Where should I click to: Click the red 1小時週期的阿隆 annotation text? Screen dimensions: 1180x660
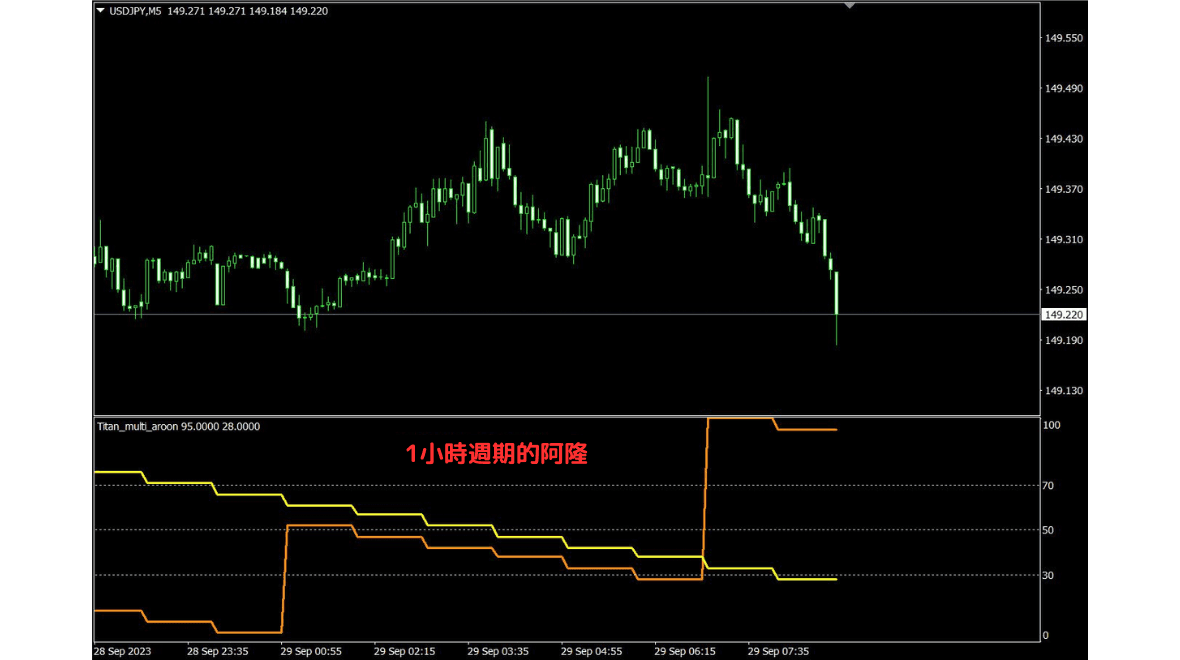tap(496, 454)
